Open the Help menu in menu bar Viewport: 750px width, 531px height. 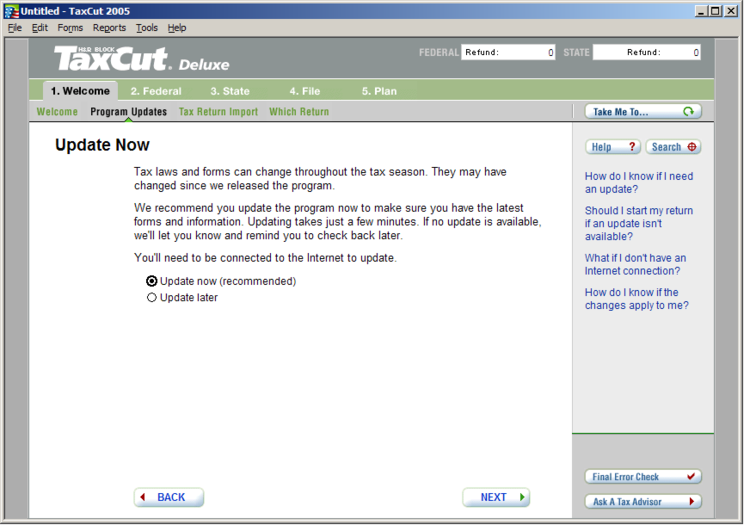click(x=178, y=28)
